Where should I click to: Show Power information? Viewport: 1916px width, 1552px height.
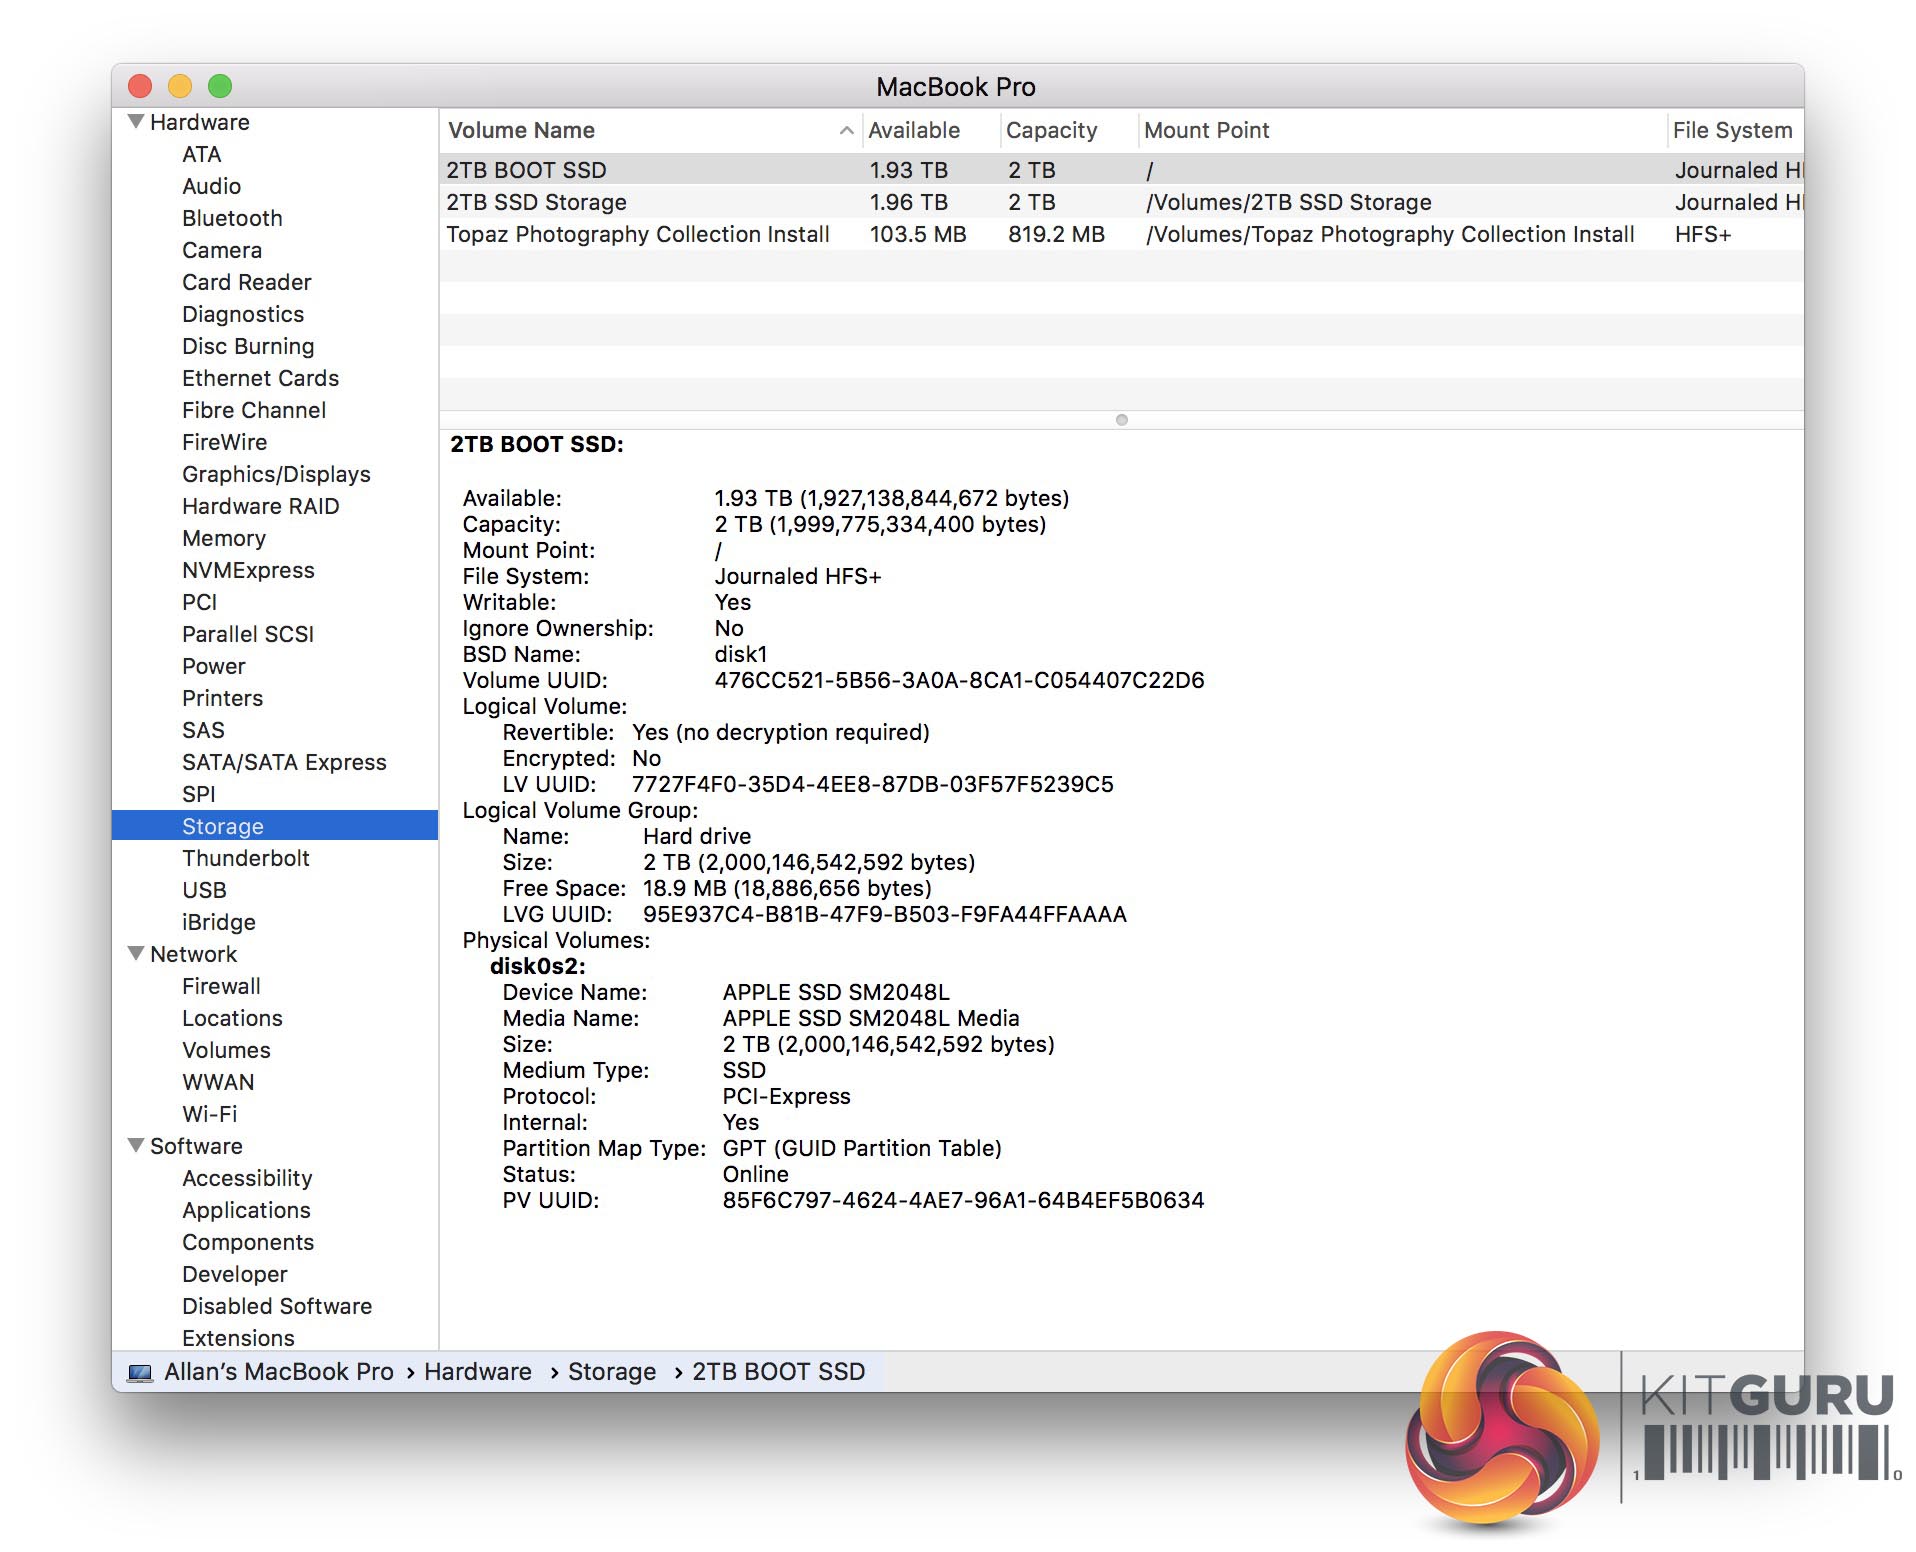(214, 666)
